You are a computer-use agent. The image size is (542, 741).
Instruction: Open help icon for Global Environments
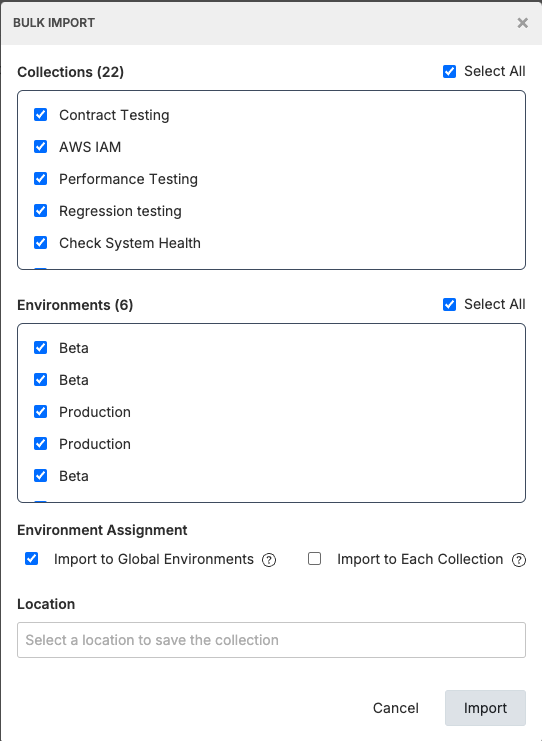pyautogui.click(x=269, y=560)
